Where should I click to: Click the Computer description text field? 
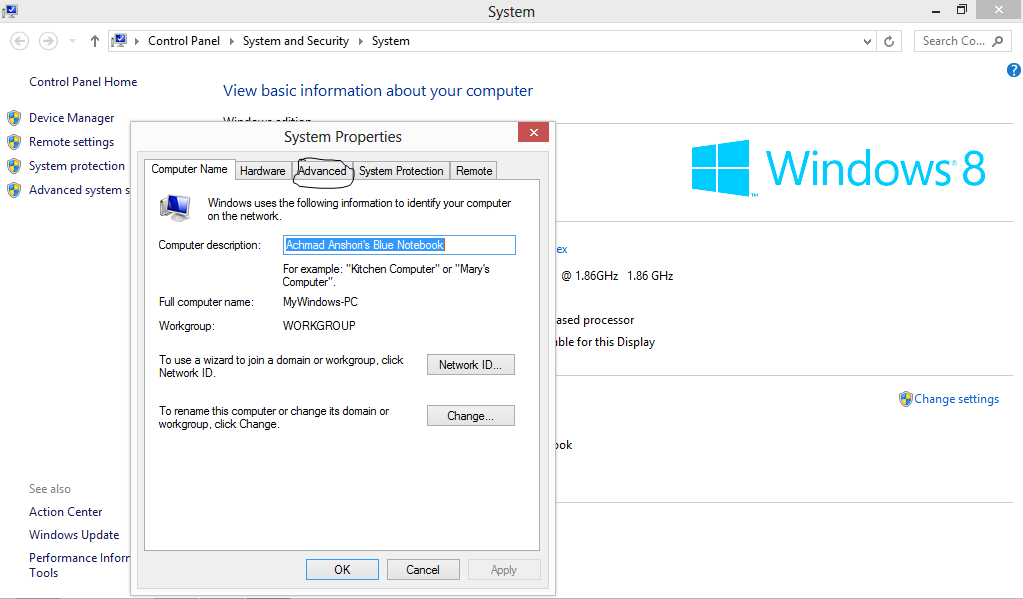click(x=399, y=245)
